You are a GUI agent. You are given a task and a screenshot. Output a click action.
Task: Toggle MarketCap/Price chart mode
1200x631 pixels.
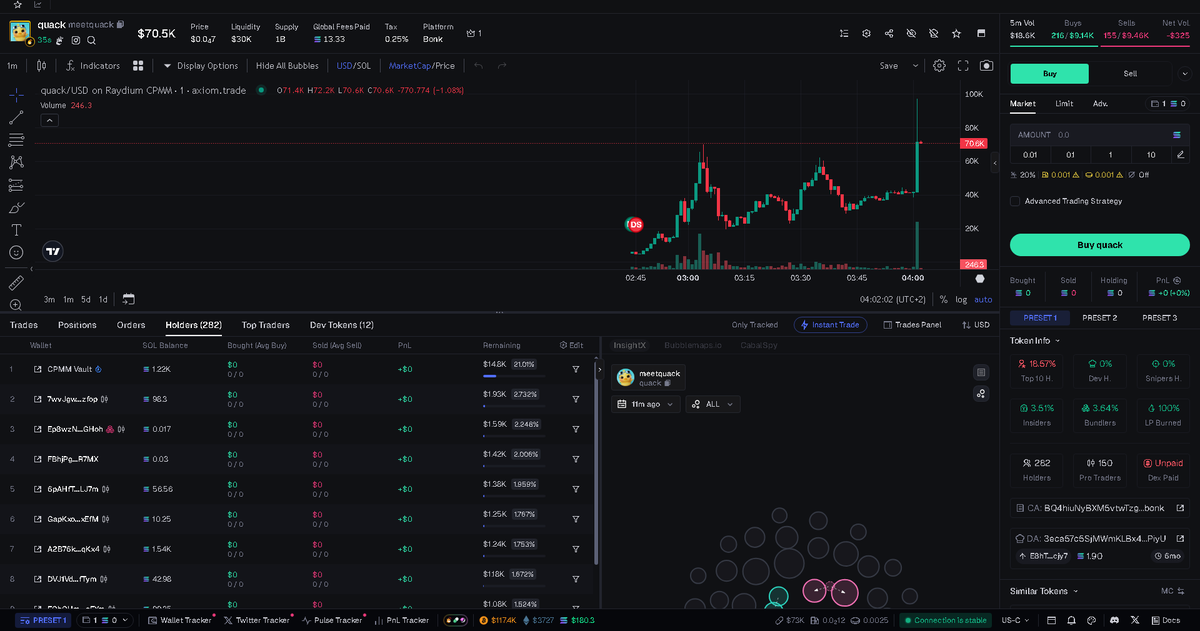[x=421, y=66]
